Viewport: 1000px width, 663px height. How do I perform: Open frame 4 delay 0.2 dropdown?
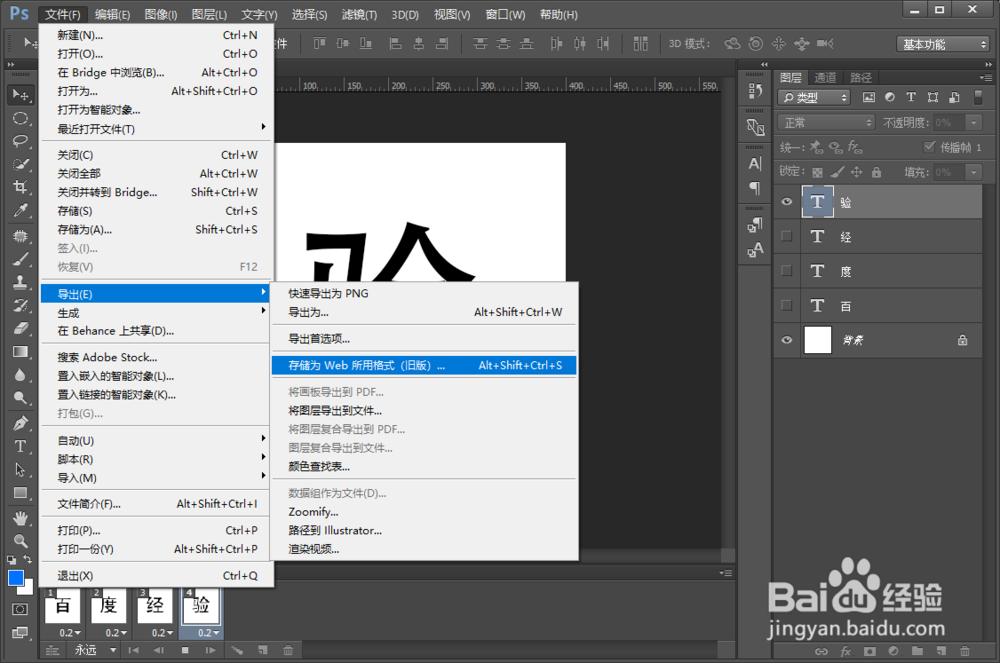coord(208,633)
